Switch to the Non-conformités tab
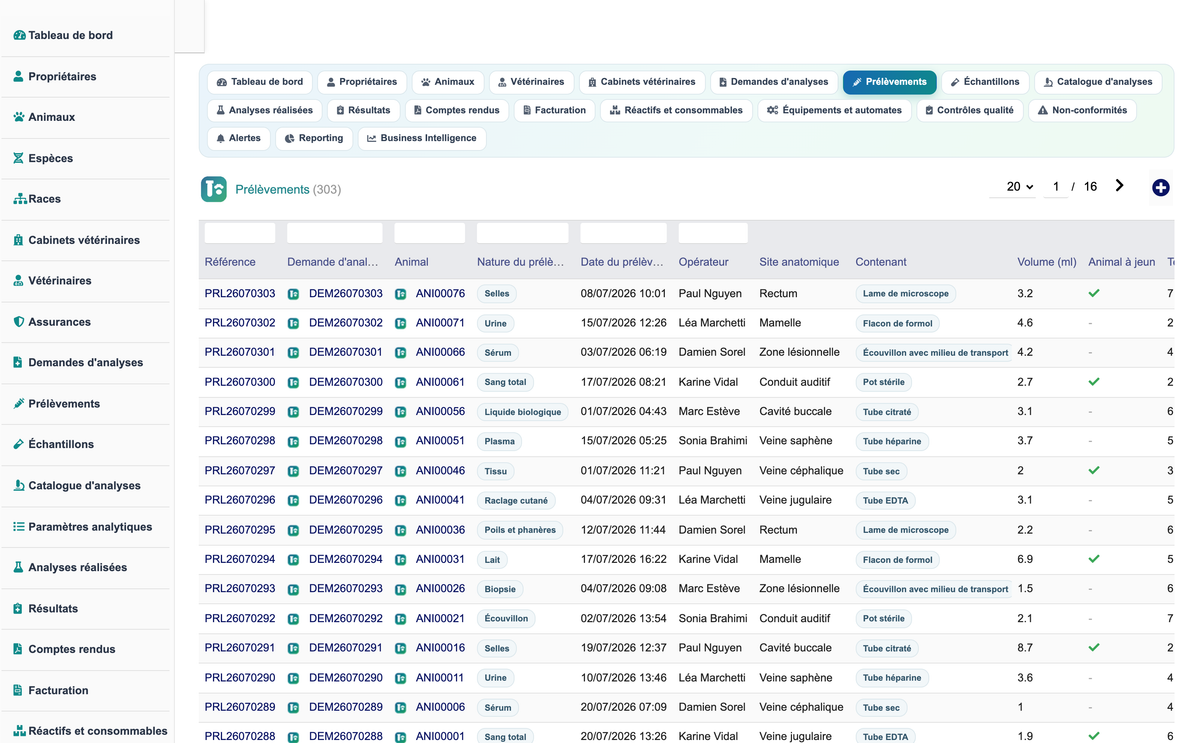Screen dimensions: 1200x743 click(1082, 110)
